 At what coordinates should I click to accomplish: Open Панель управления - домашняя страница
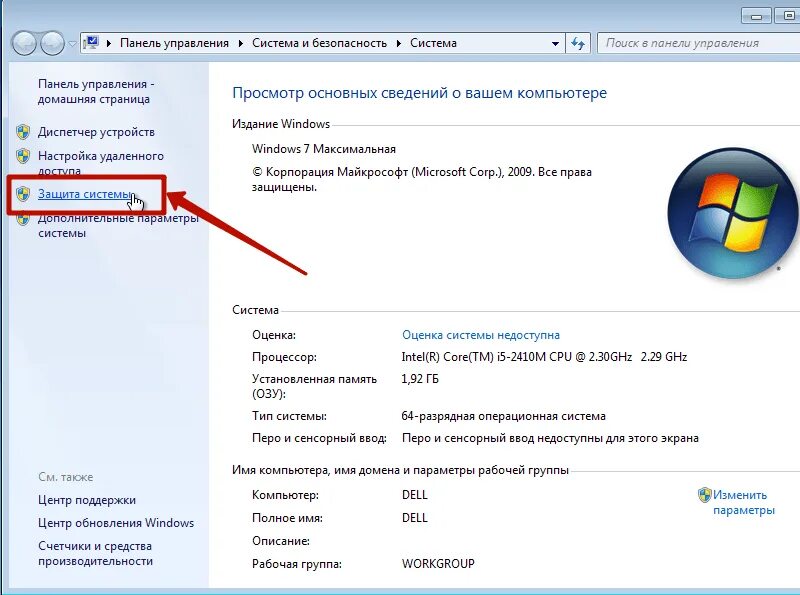coord(96,91)
